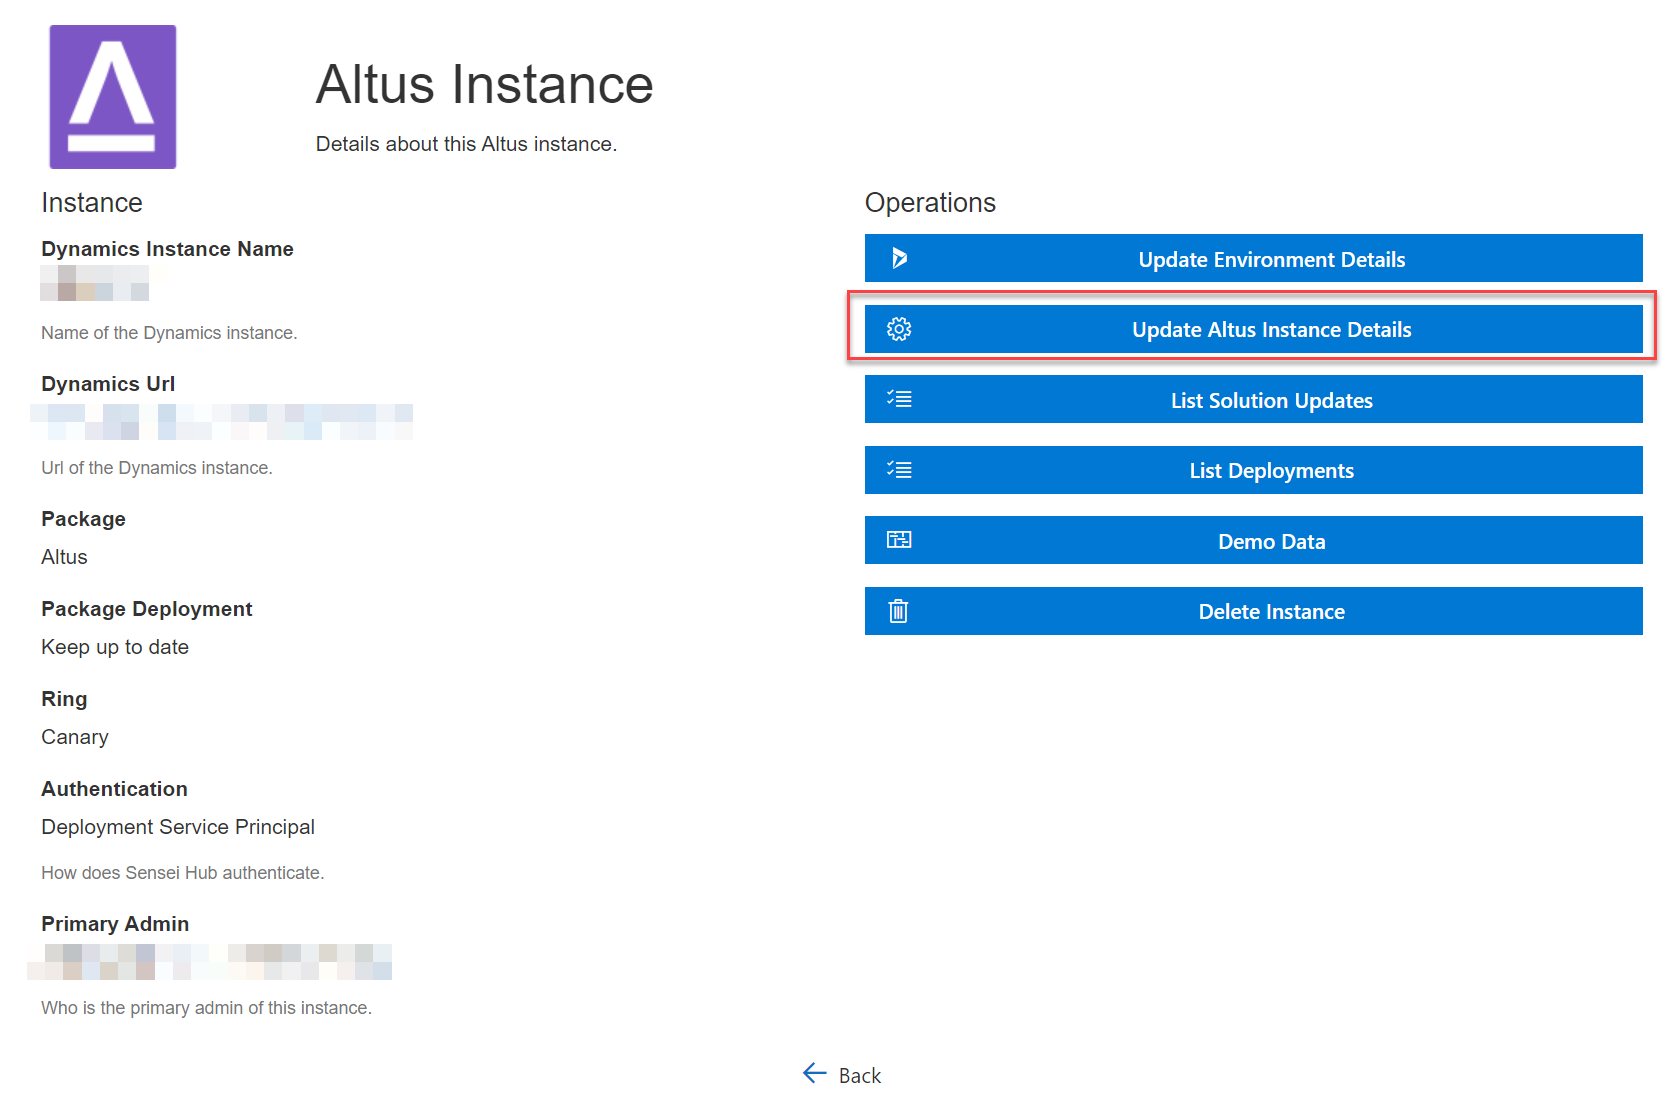The image size is (1665, 1103).
Task: Click the 'Details about this Altus instance.' subtitle
Action: [466, 144]
